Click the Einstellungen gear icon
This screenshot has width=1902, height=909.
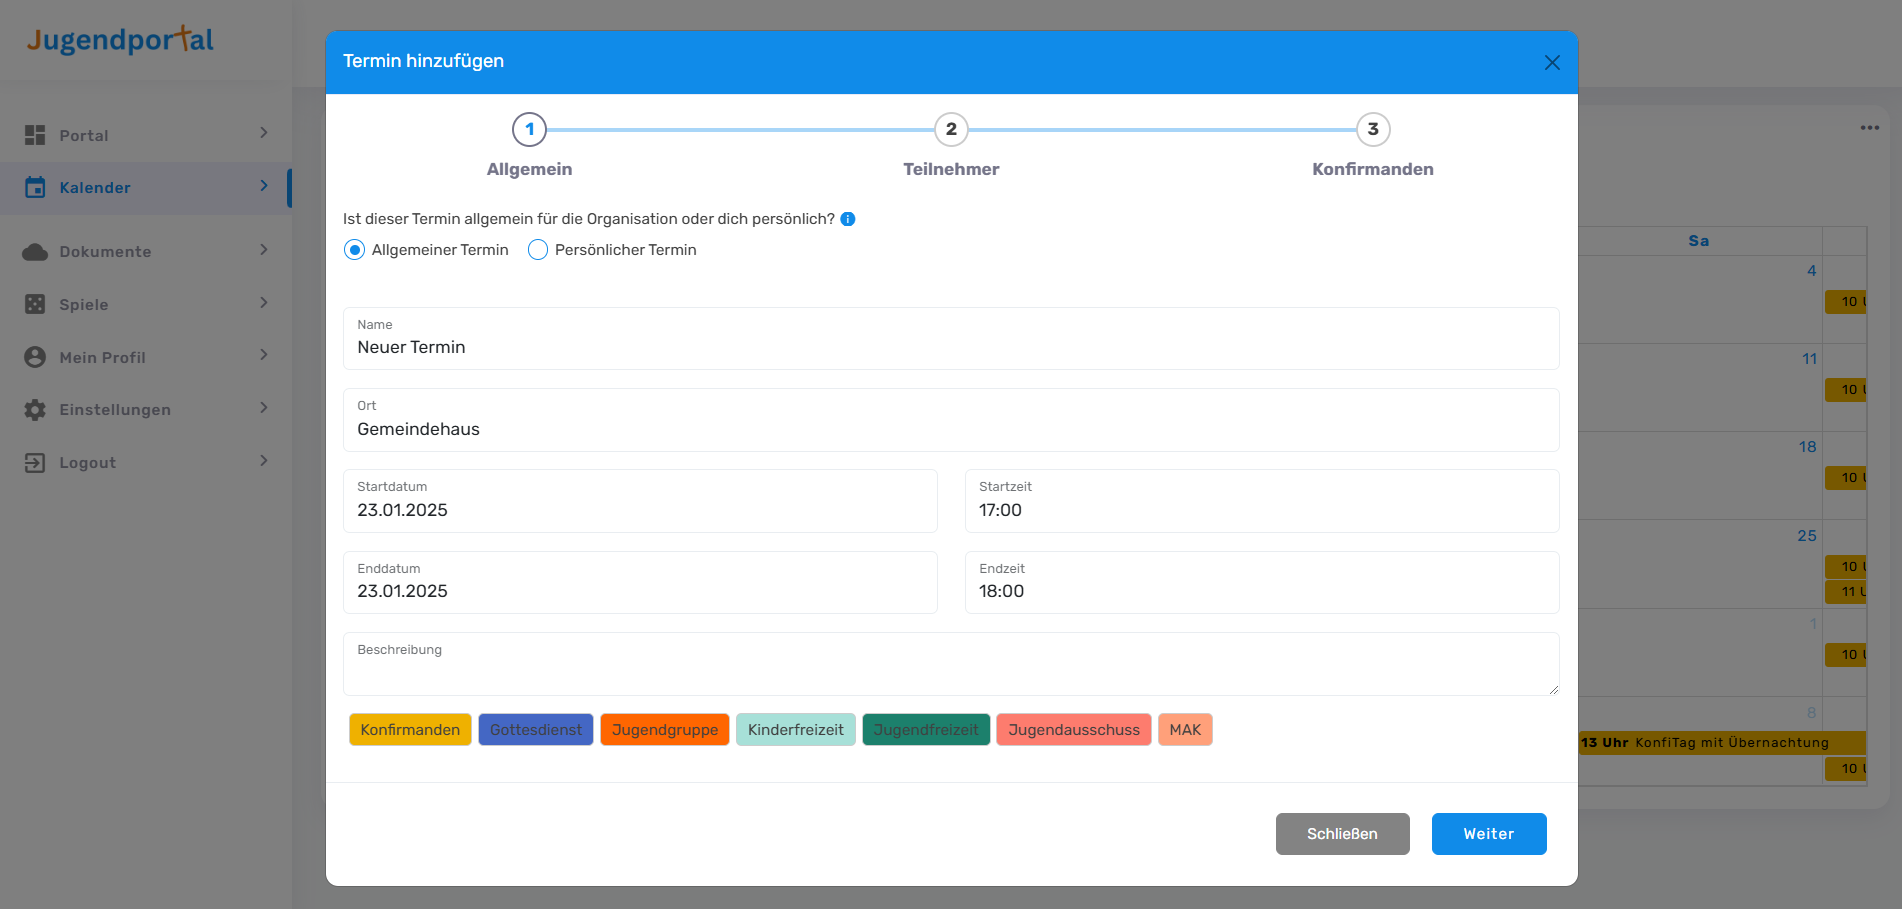35,410
